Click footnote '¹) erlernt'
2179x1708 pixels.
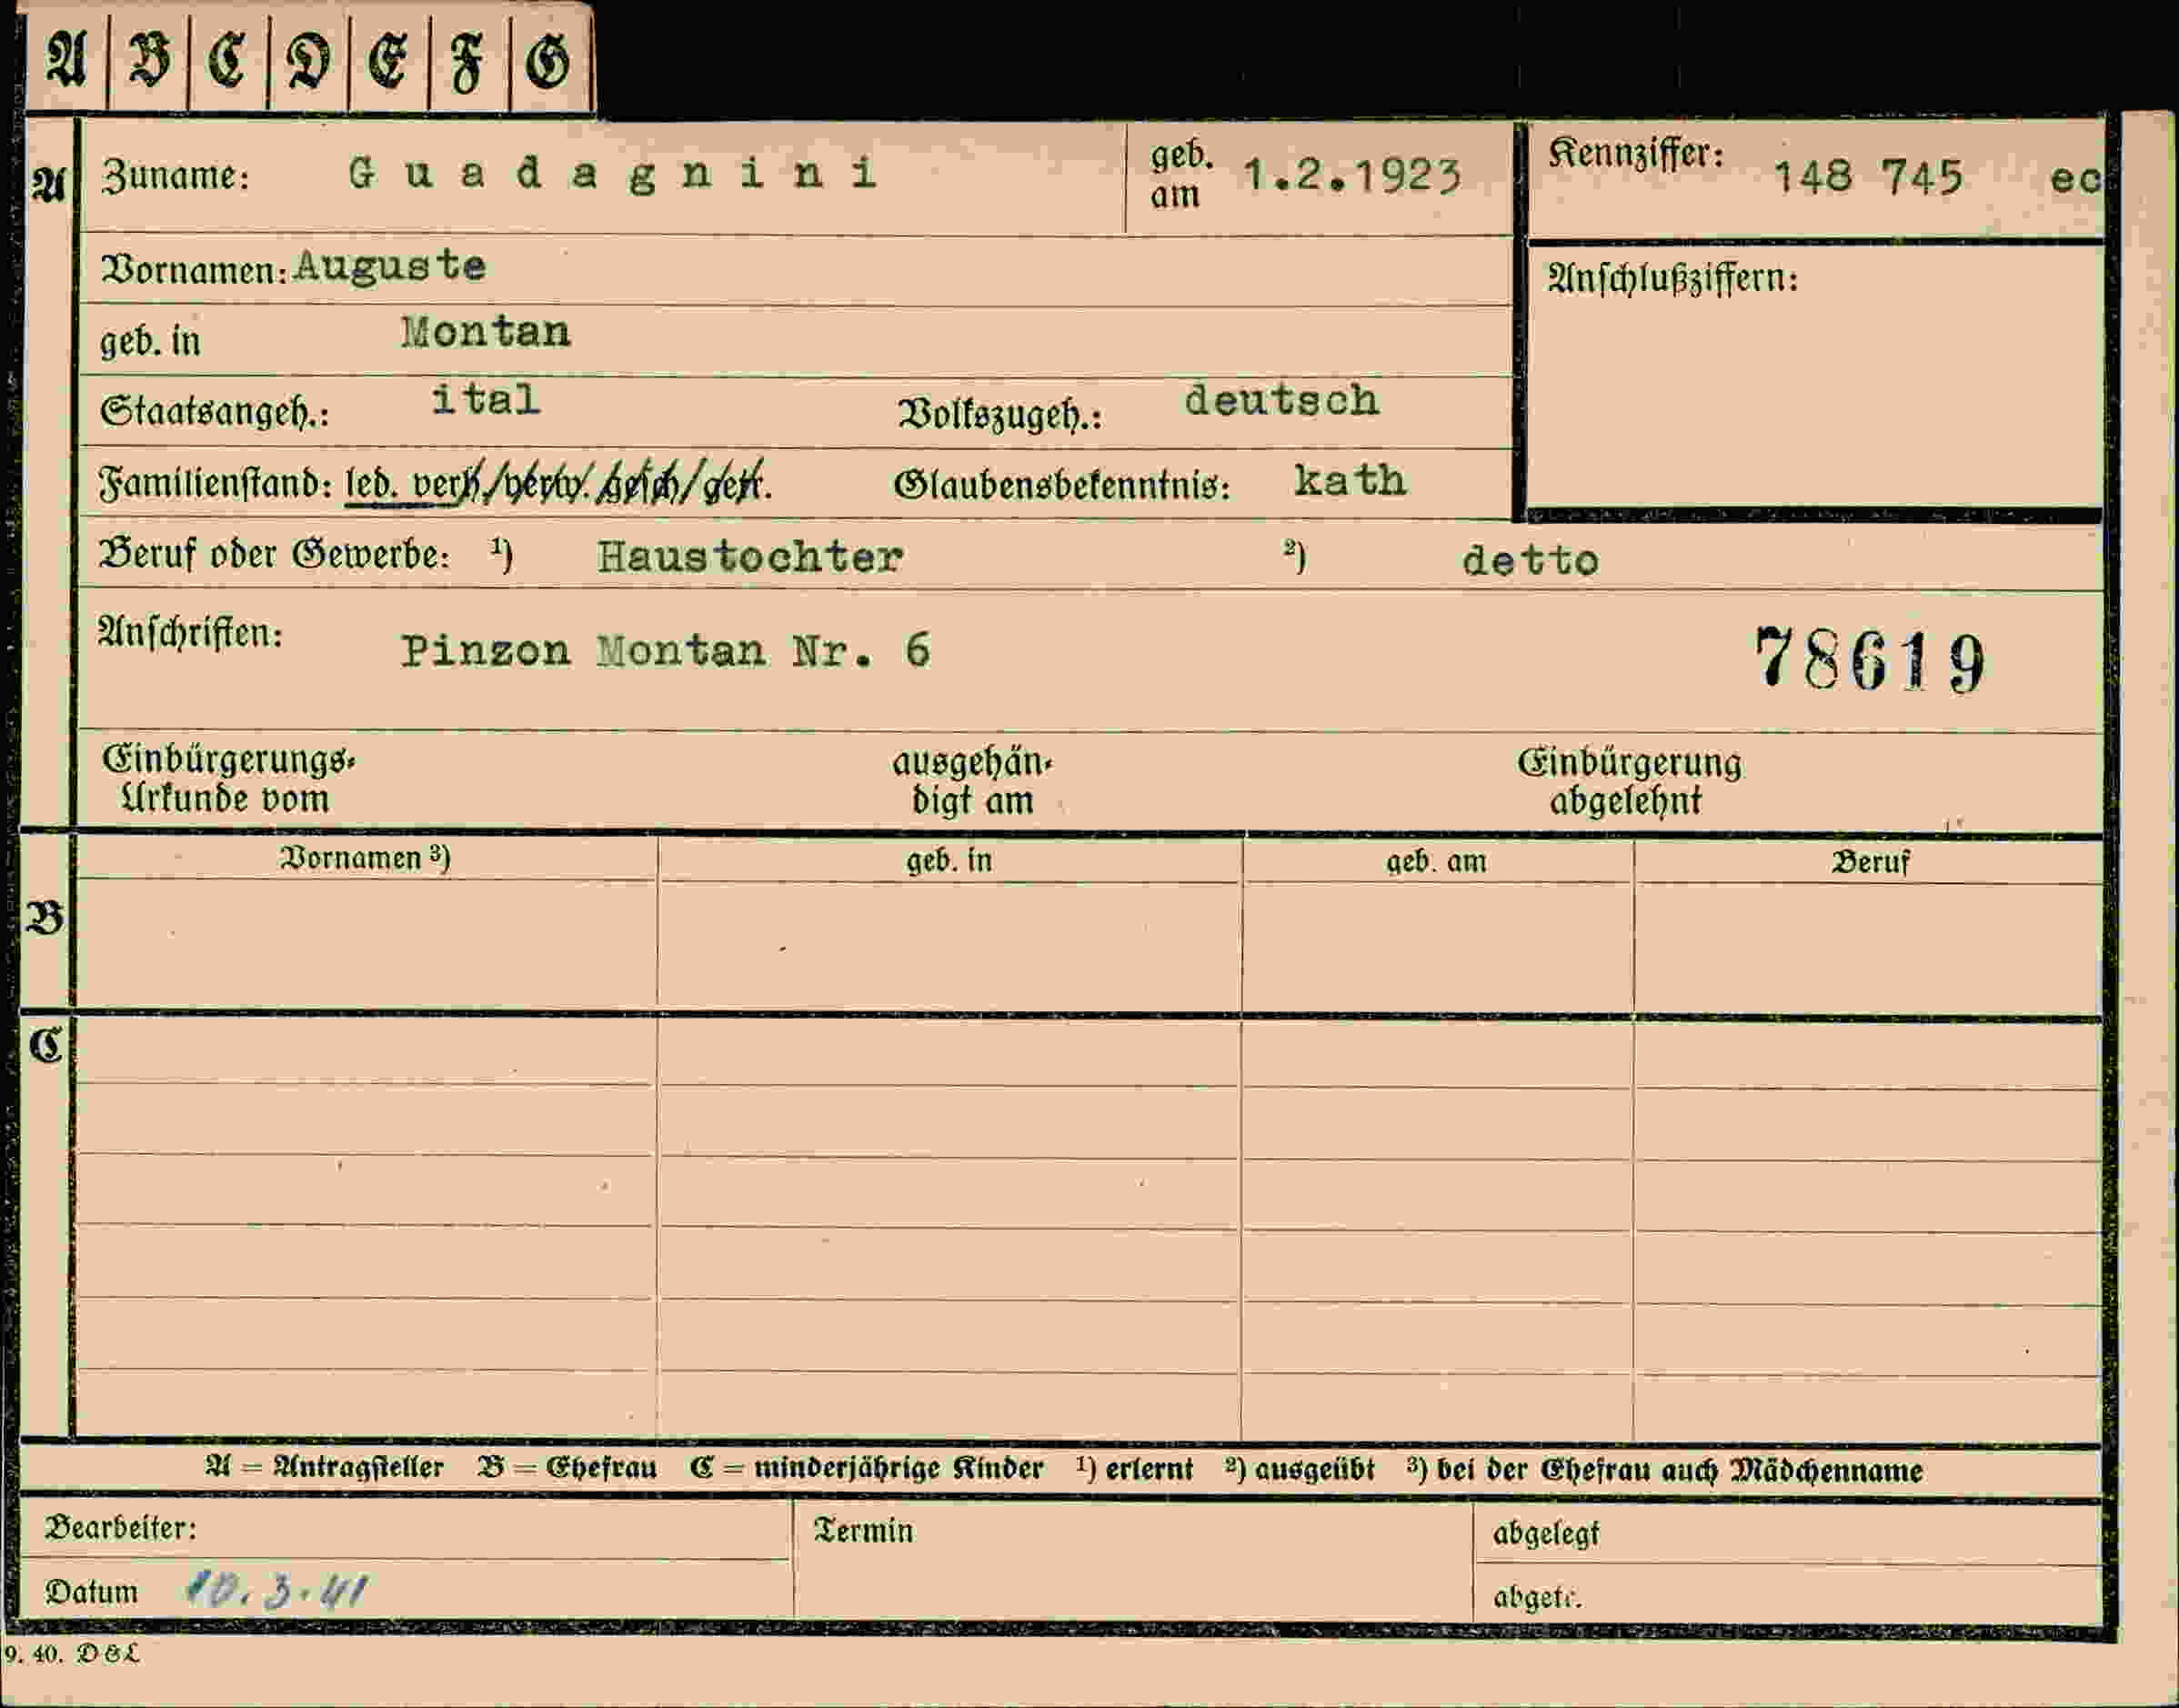[x=1134, y=1469]
